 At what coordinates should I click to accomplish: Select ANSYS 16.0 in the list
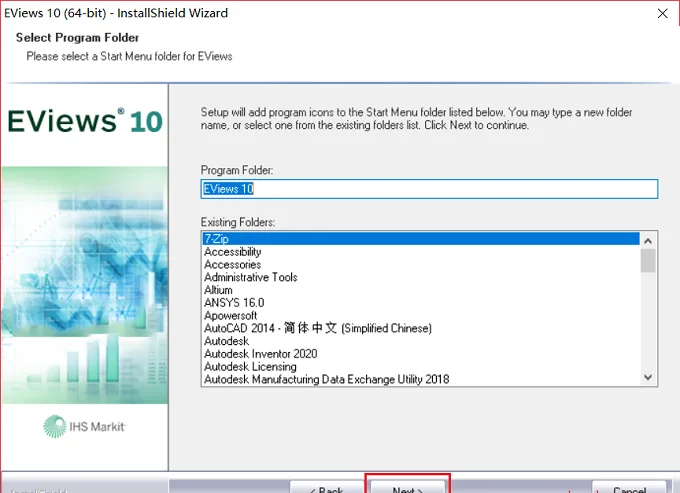click(x=421, y=303)
